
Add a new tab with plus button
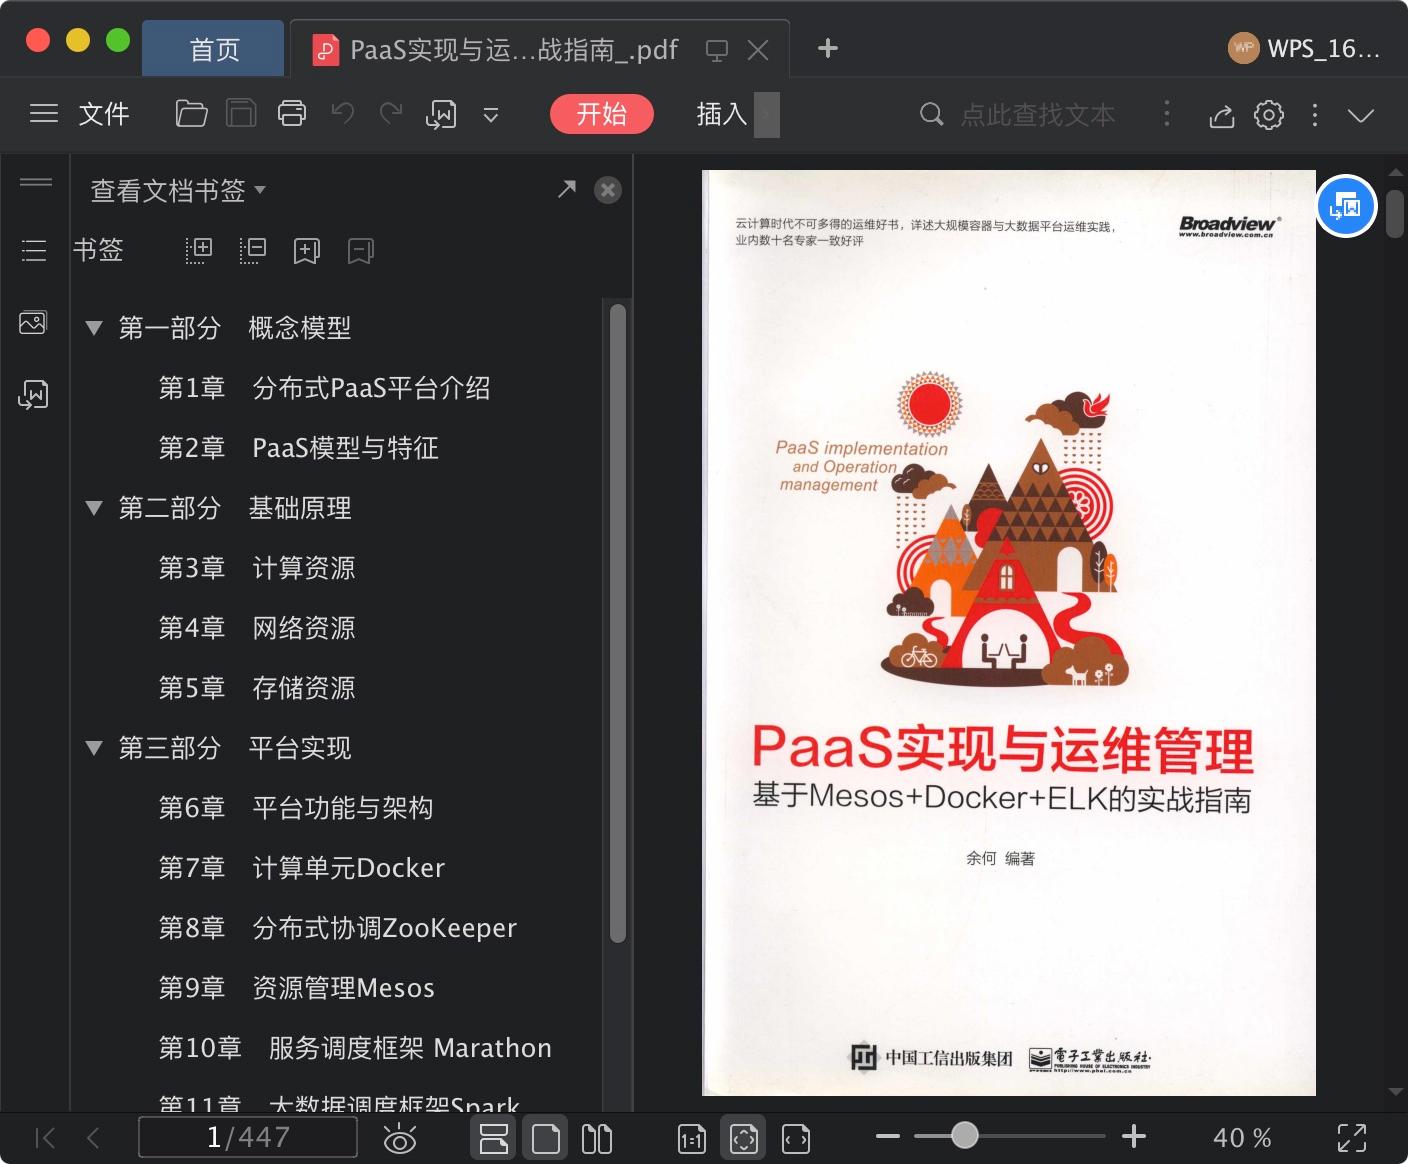(828, 48)
